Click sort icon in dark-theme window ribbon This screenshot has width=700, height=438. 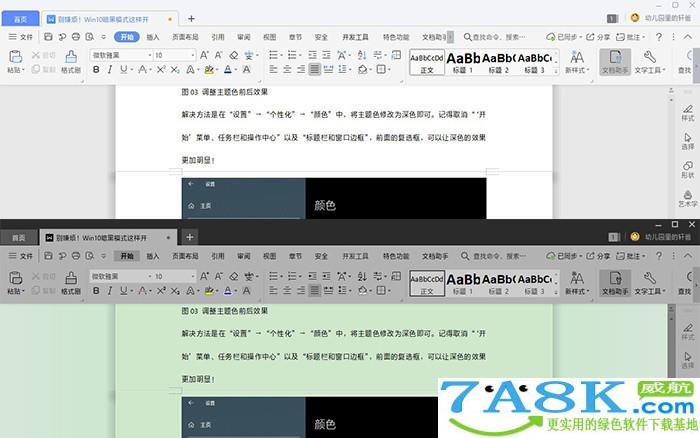coord(362,276)
